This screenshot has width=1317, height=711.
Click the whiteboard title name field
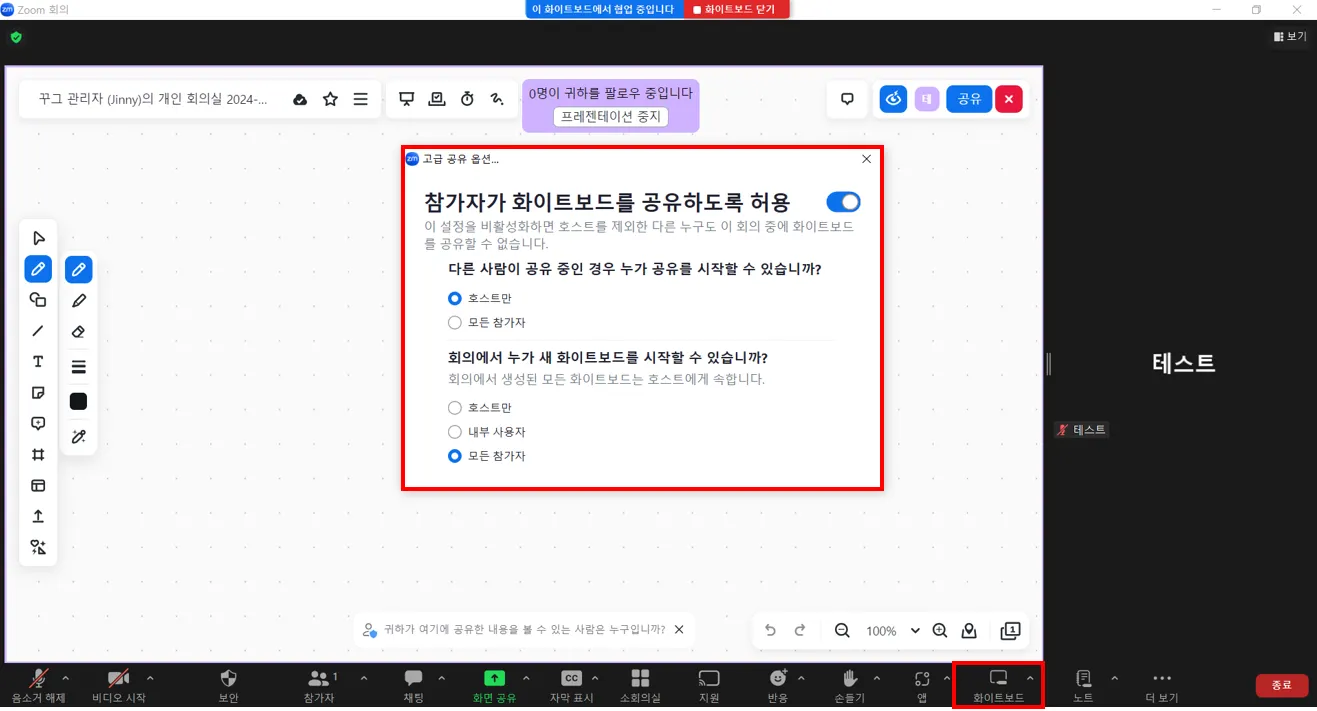tap(153, 100)
